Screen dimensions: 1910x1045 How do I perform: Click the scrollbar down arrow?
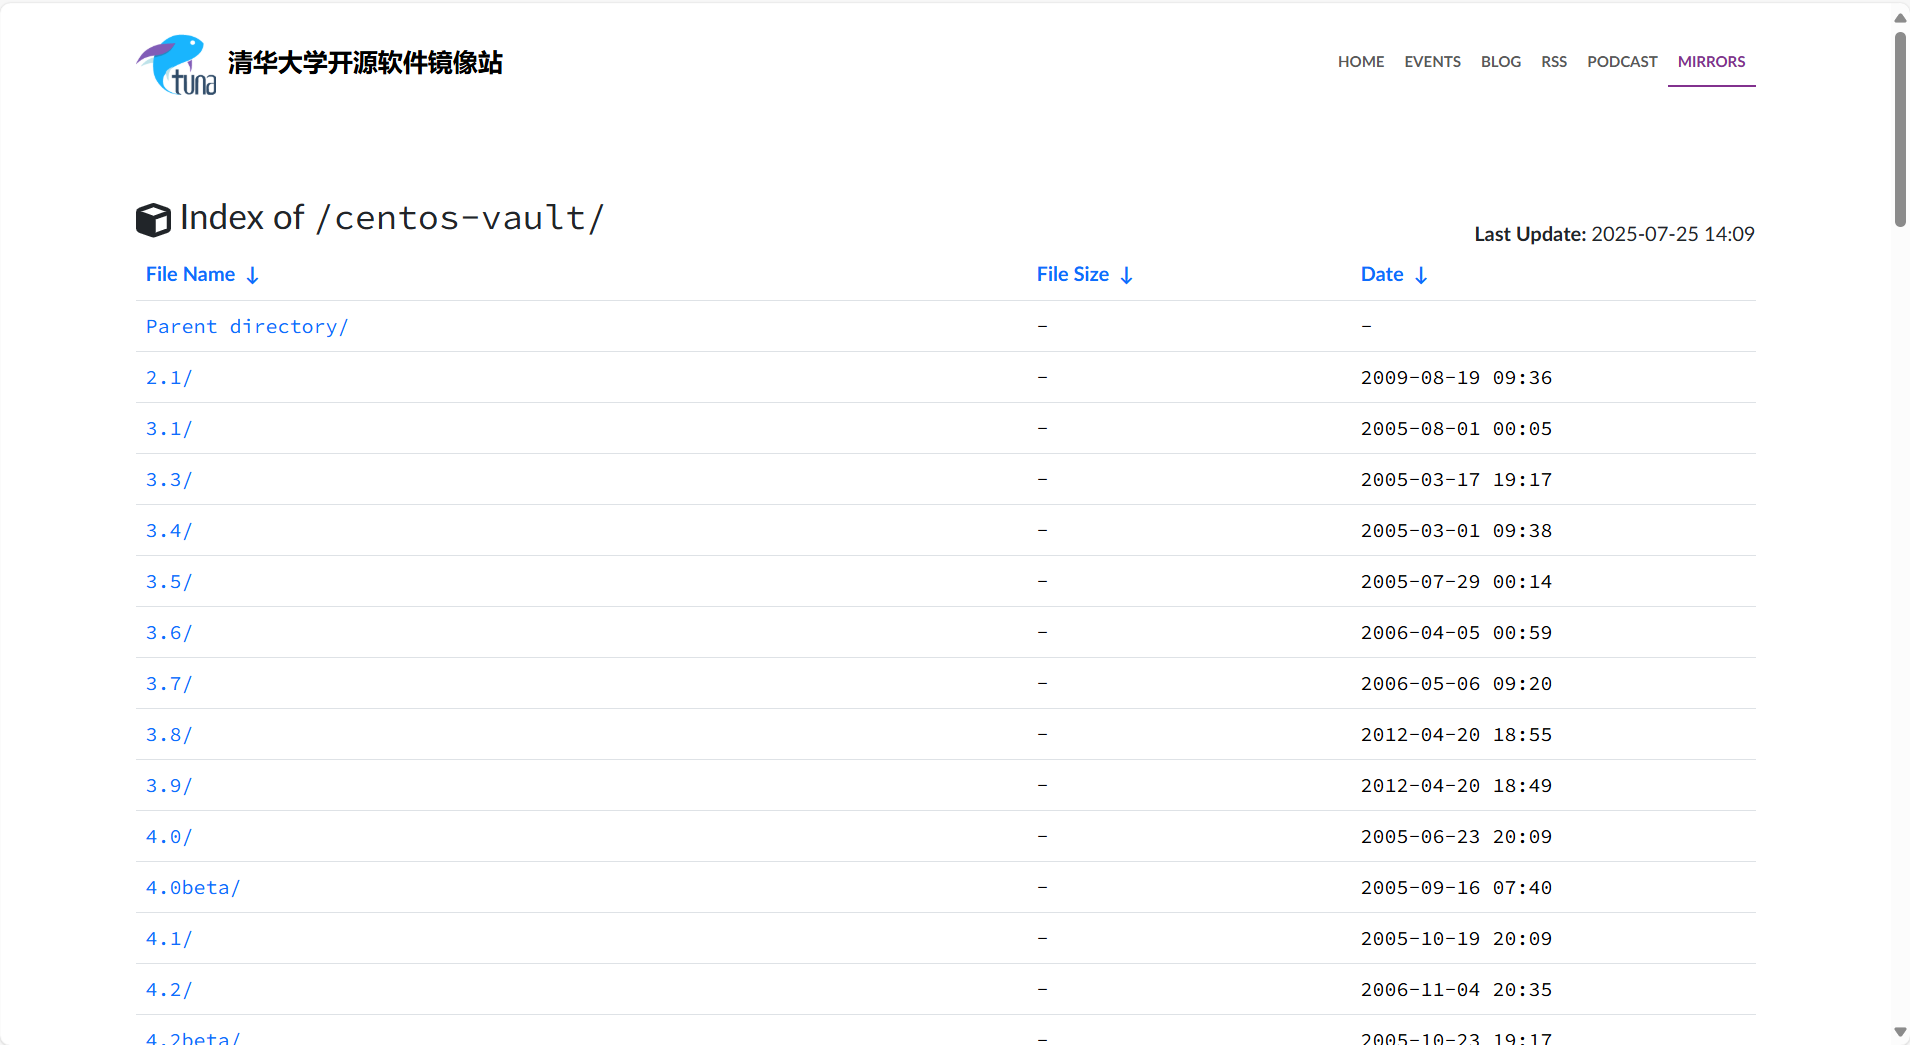[x=1900, y=1032]
